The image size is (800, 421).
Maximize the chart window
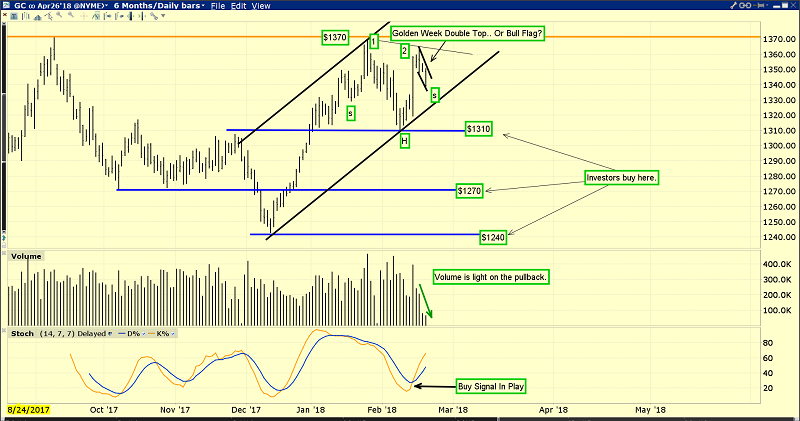click(x=785, y=5)
